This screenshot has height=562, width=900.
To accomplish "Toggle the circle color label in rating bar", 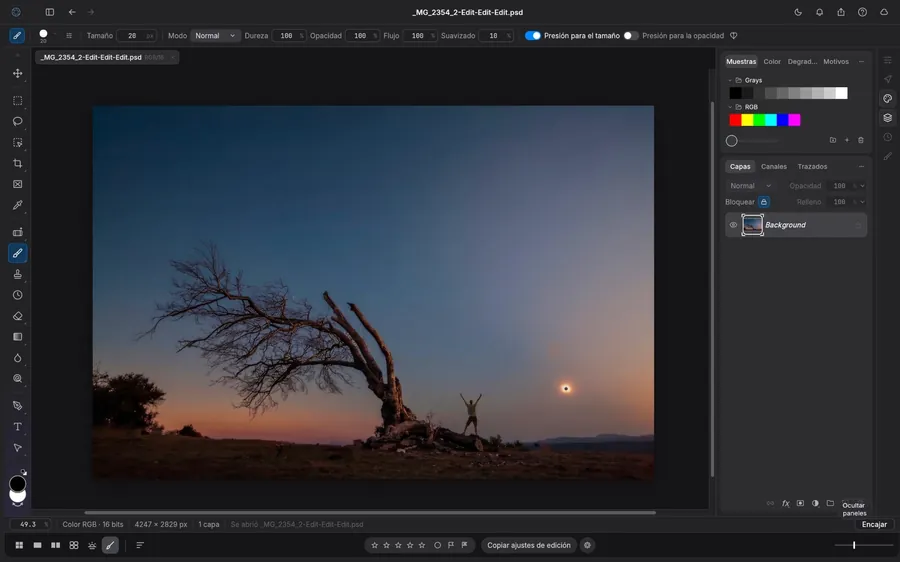I will click(437, 545).
